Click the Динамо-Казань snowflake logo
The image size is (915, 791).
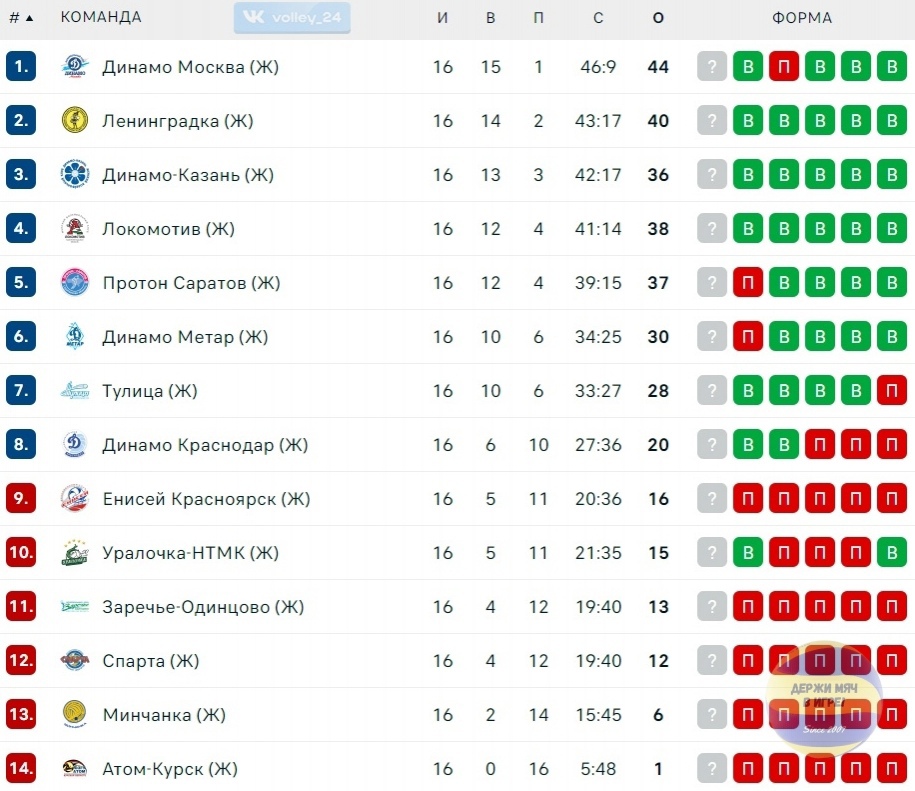point(75,174)
